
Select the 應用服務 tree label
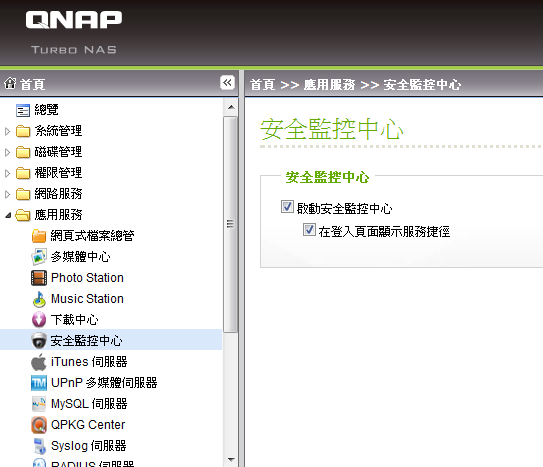58,215
